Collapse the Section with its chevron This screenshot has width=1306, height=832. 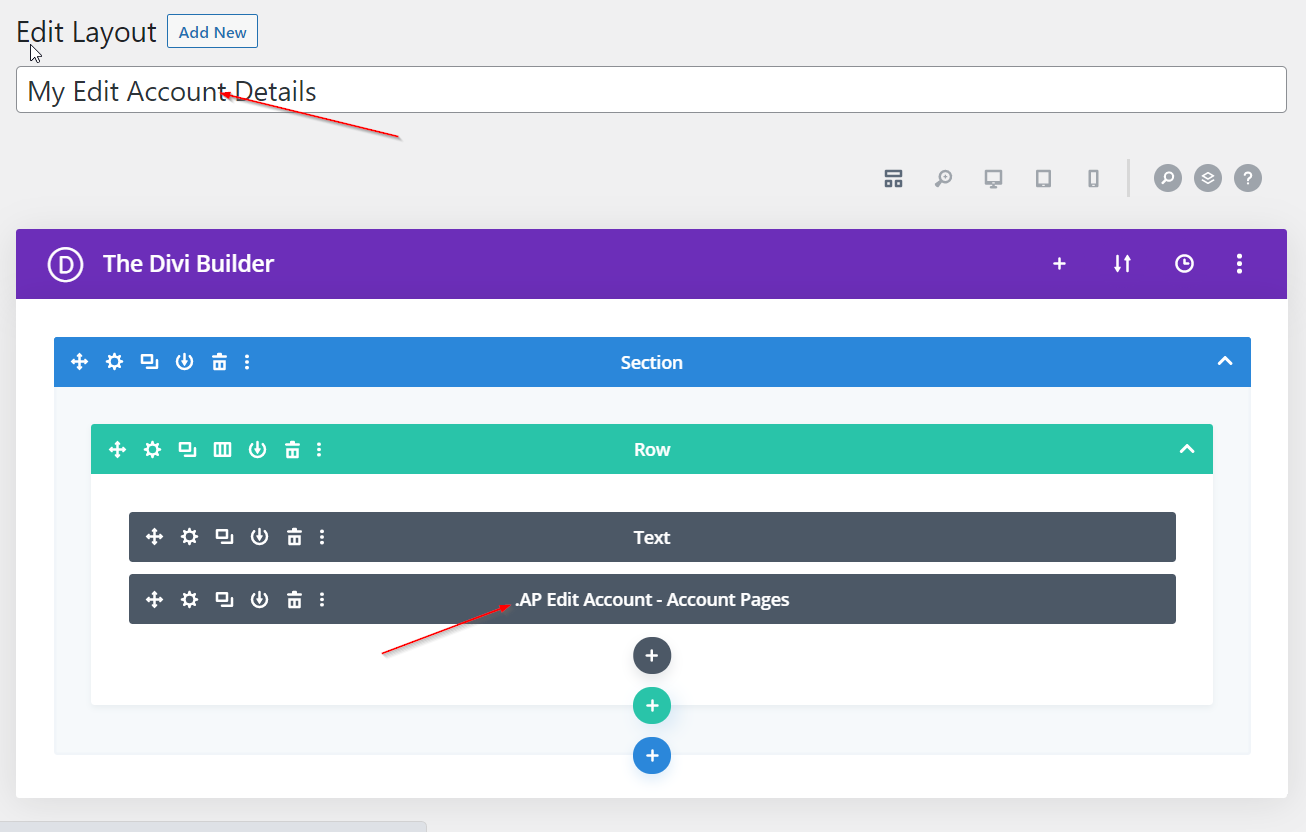point(1224,362)
